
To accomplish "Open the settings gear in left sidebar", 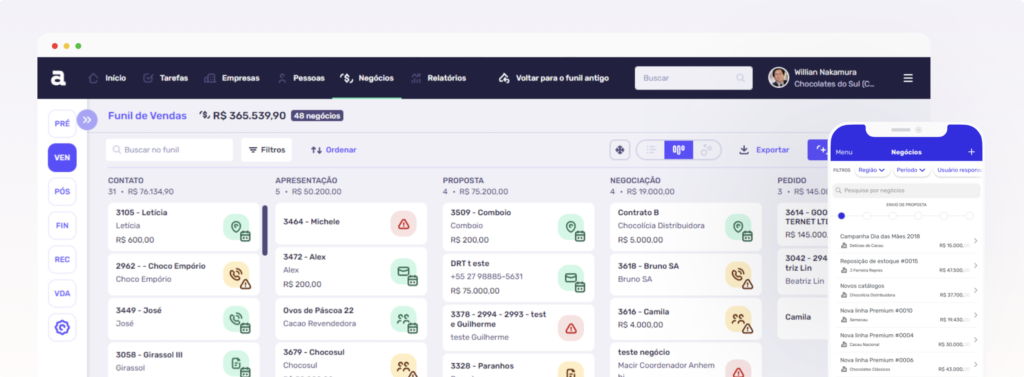I will pyautogui.click(x=62, y=327).
